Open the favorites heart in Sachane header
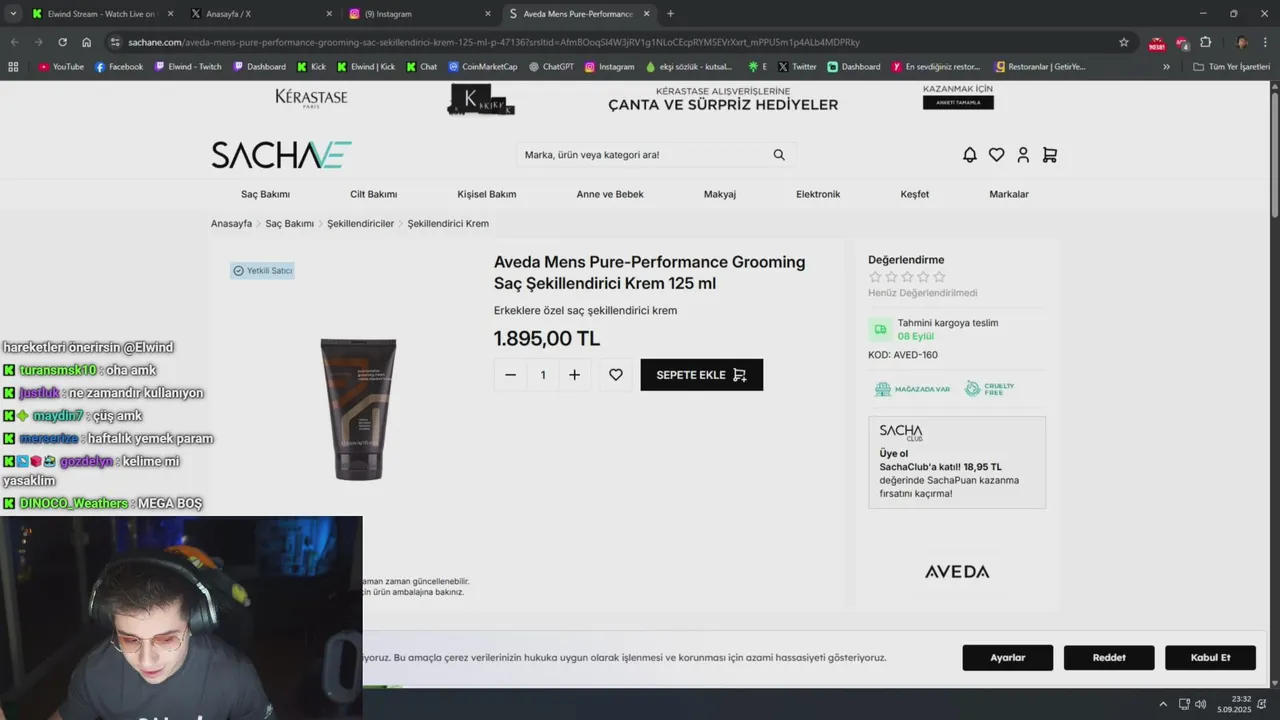The width and height of the screenshot is (1280, 720). [x=996, y=155]
